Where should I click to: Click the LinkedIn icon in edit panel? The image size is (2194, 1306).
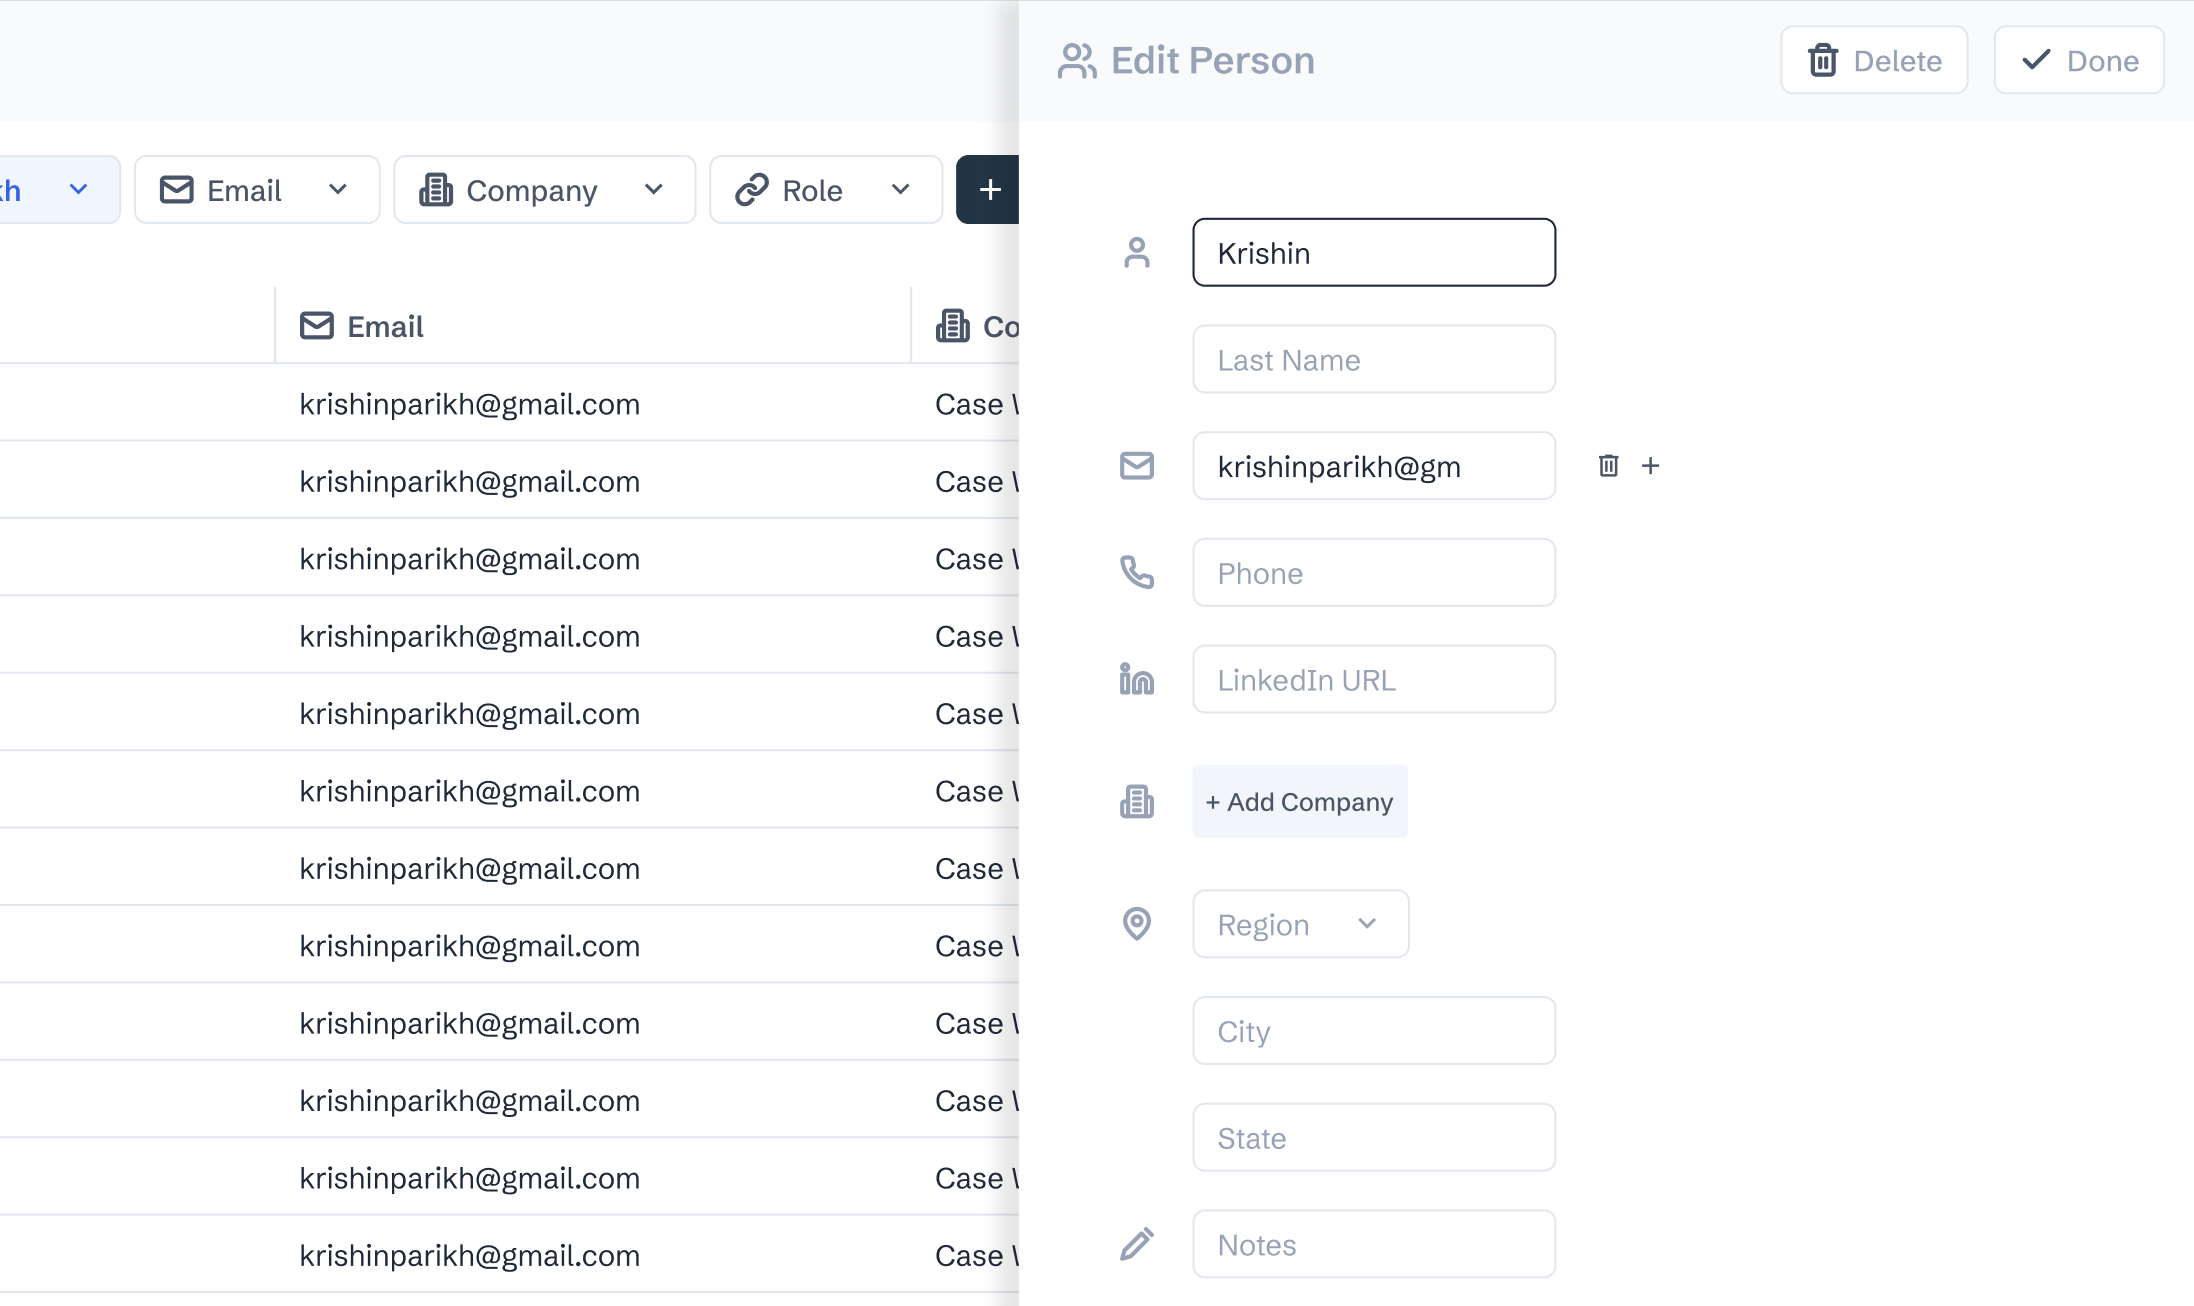point(1136,680)
